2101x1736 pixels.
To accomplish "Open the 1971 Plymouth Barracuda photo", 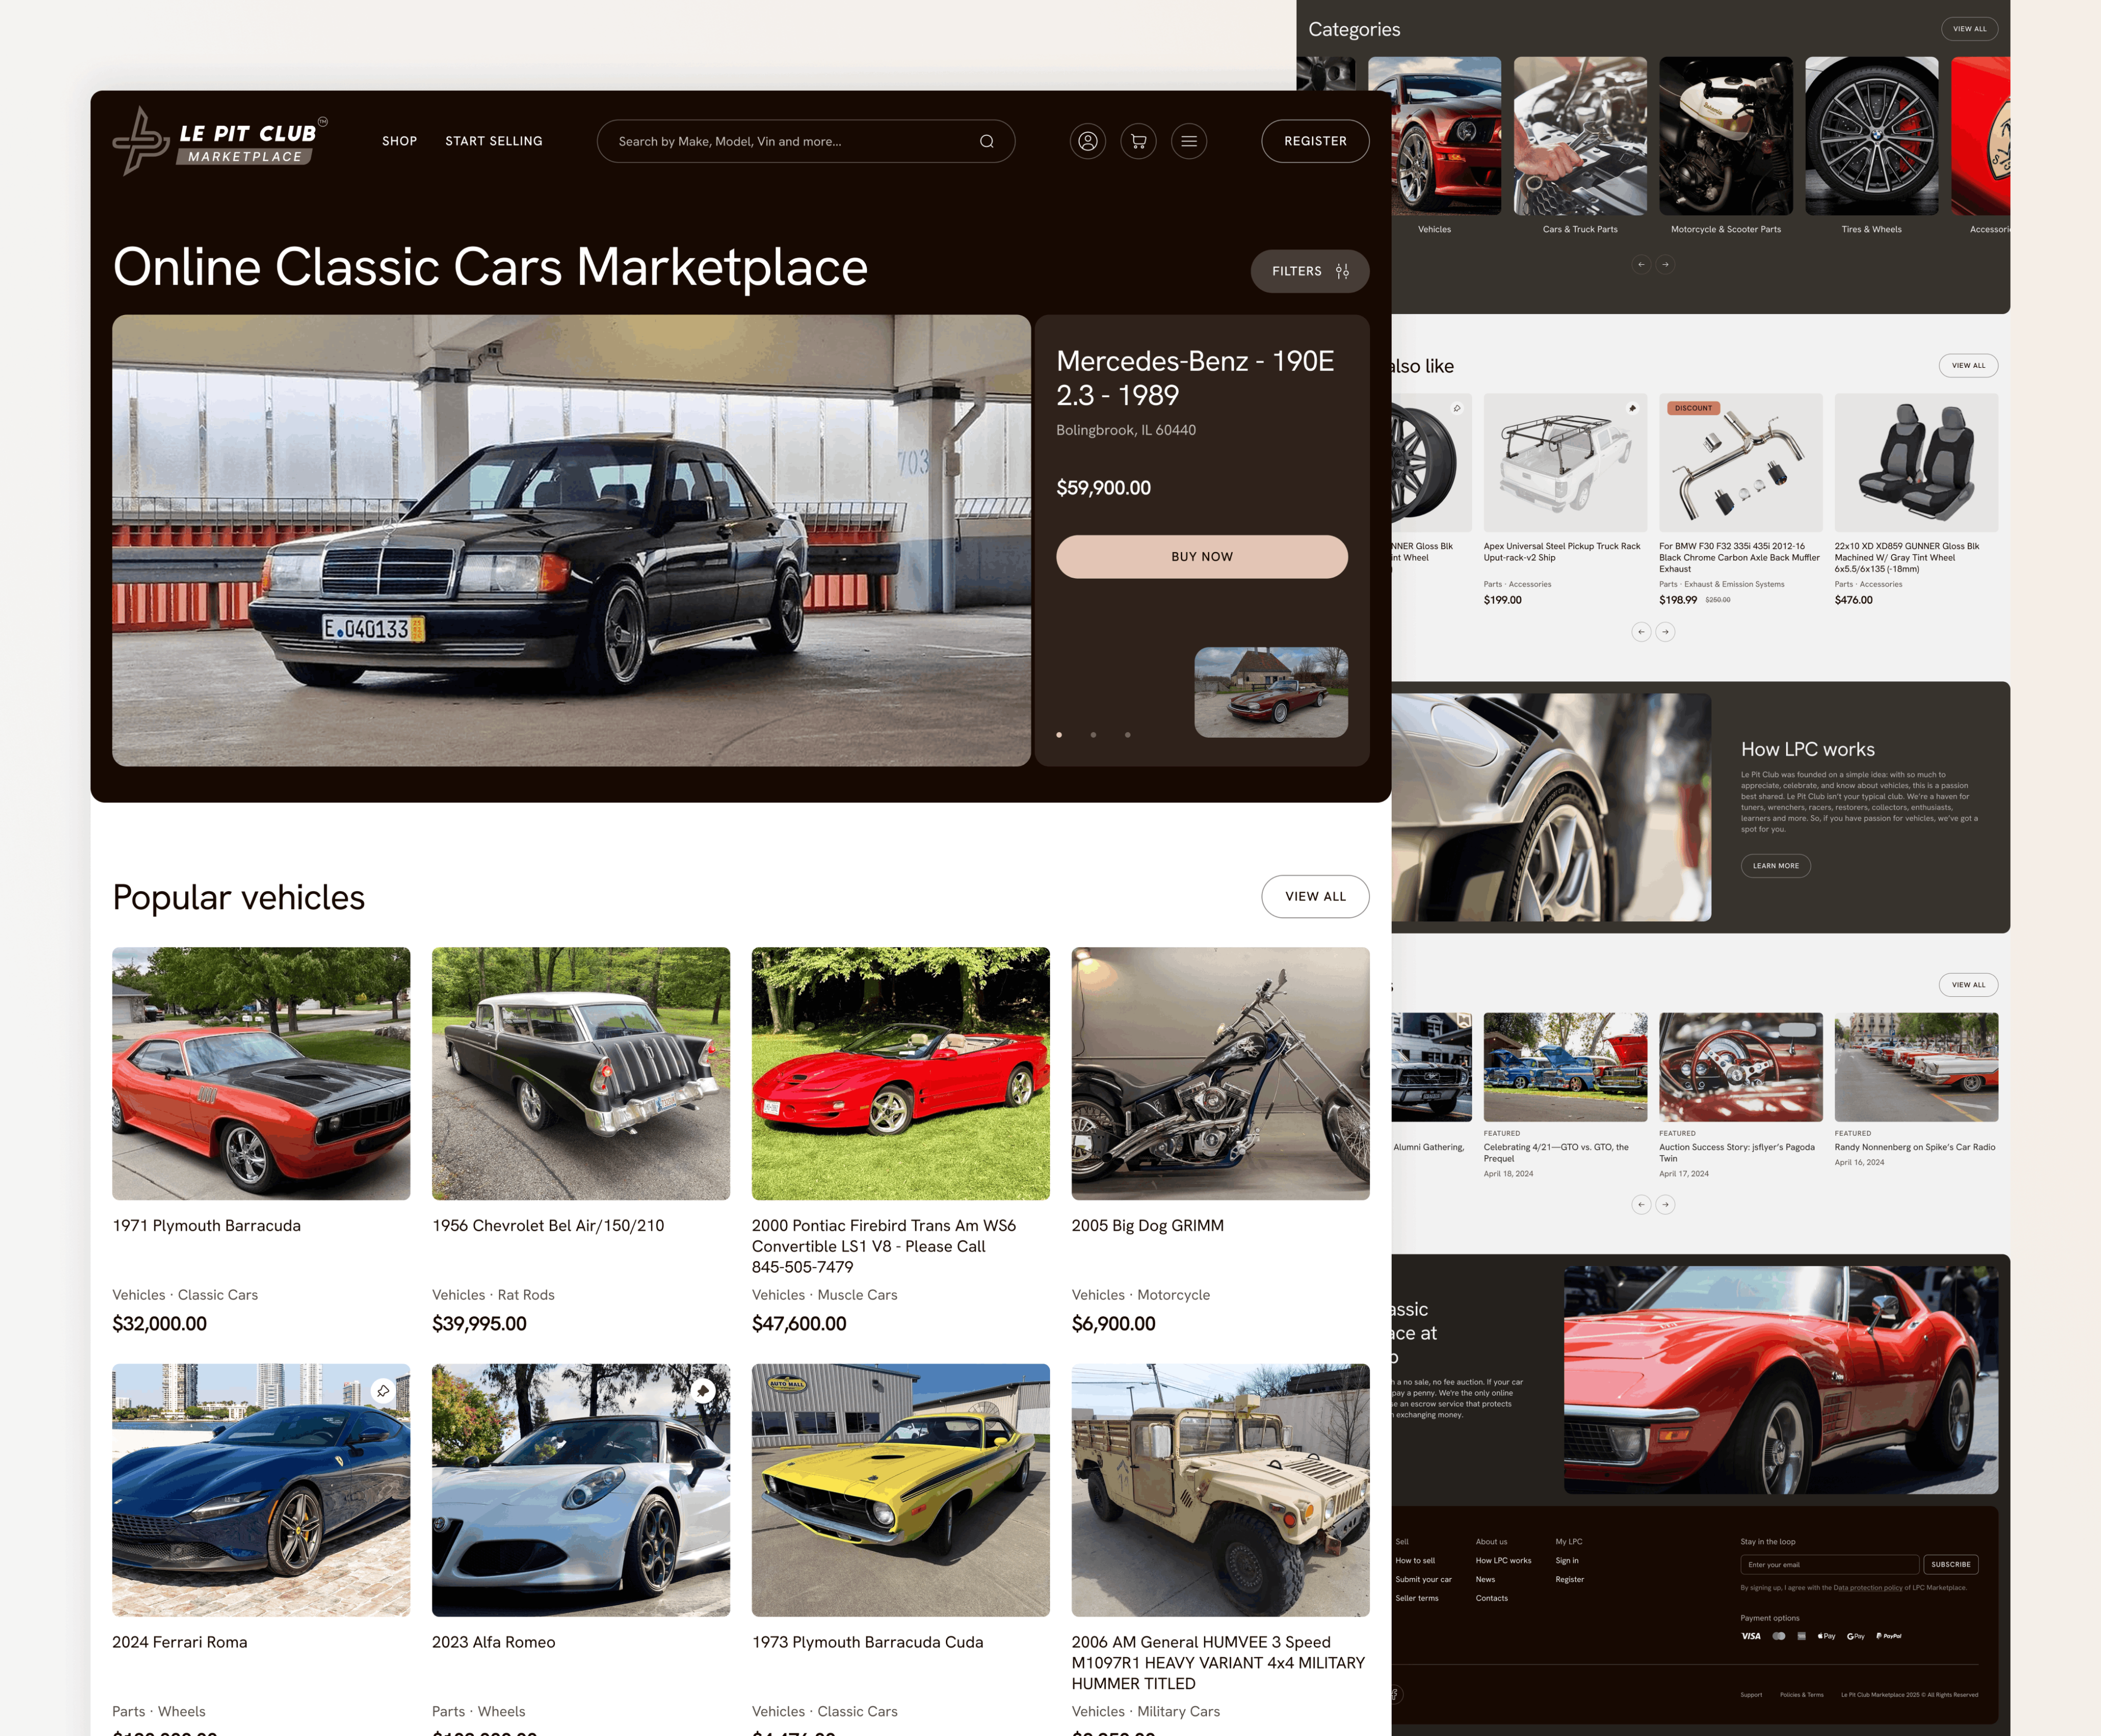I will [261, 1073].
